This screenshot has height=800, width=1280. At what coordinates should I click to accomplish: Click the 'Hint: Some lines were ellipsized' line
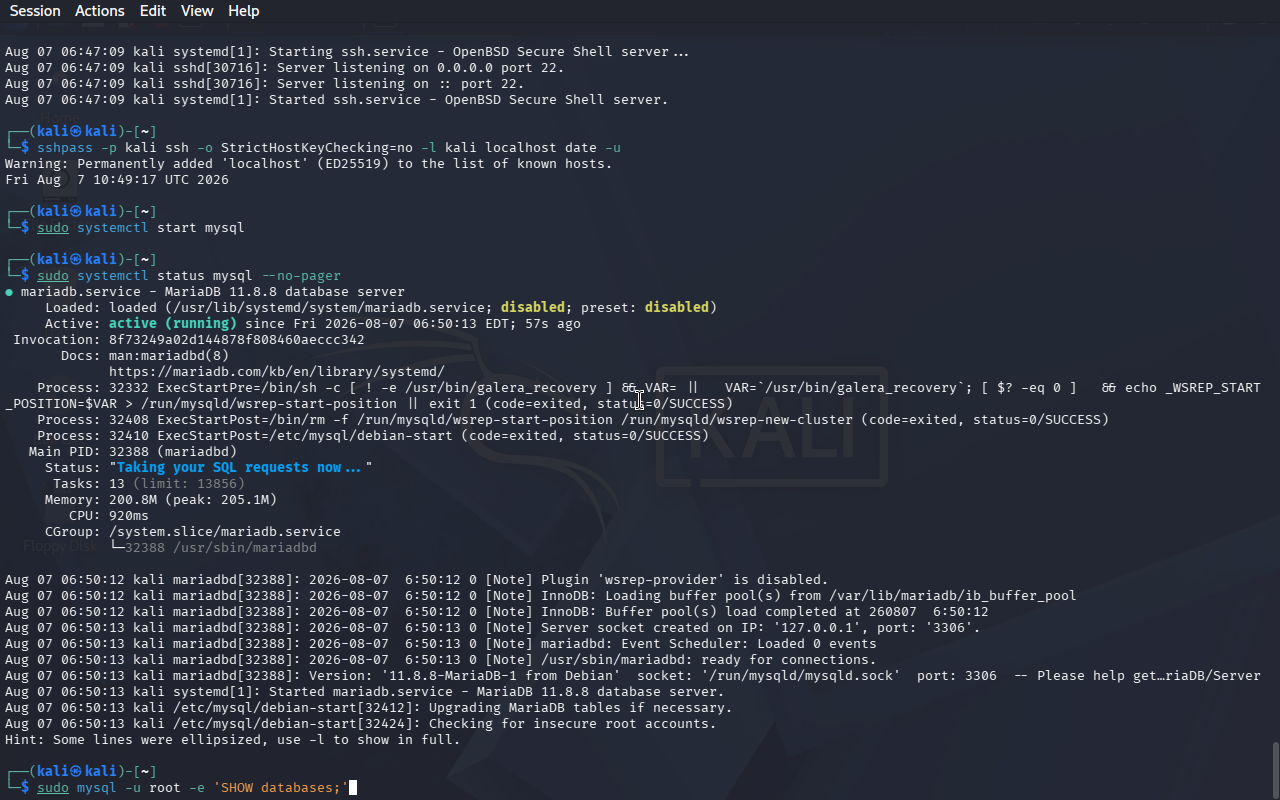click(x=233, y=740)
